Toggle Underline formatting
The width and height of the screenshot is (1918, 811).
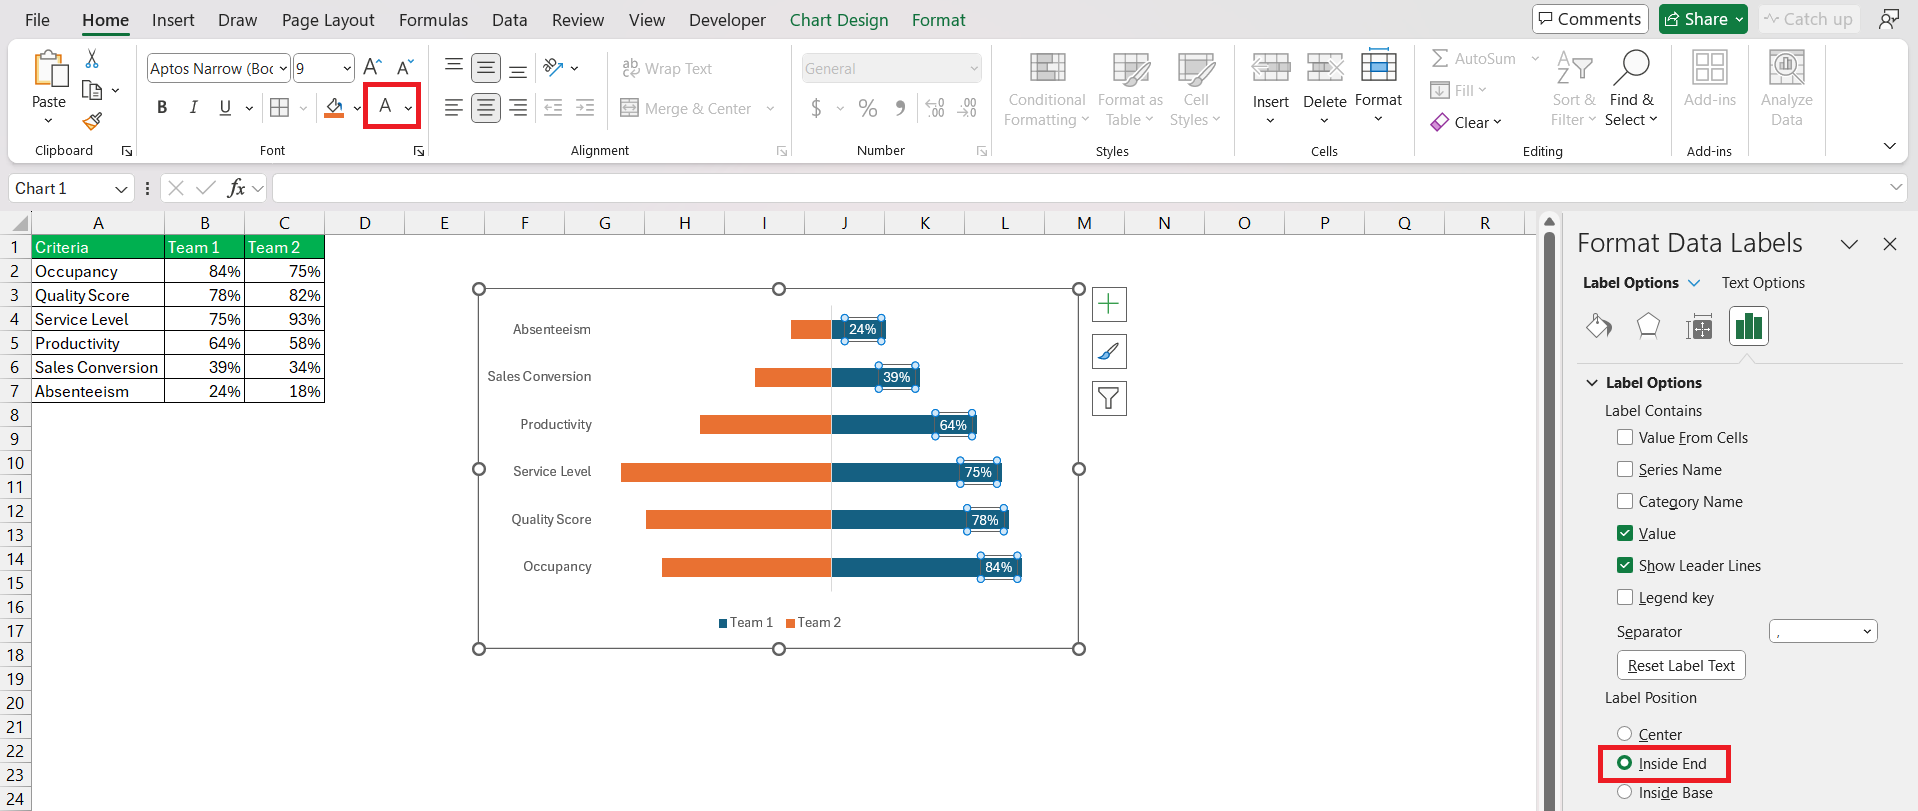point(225,108)
